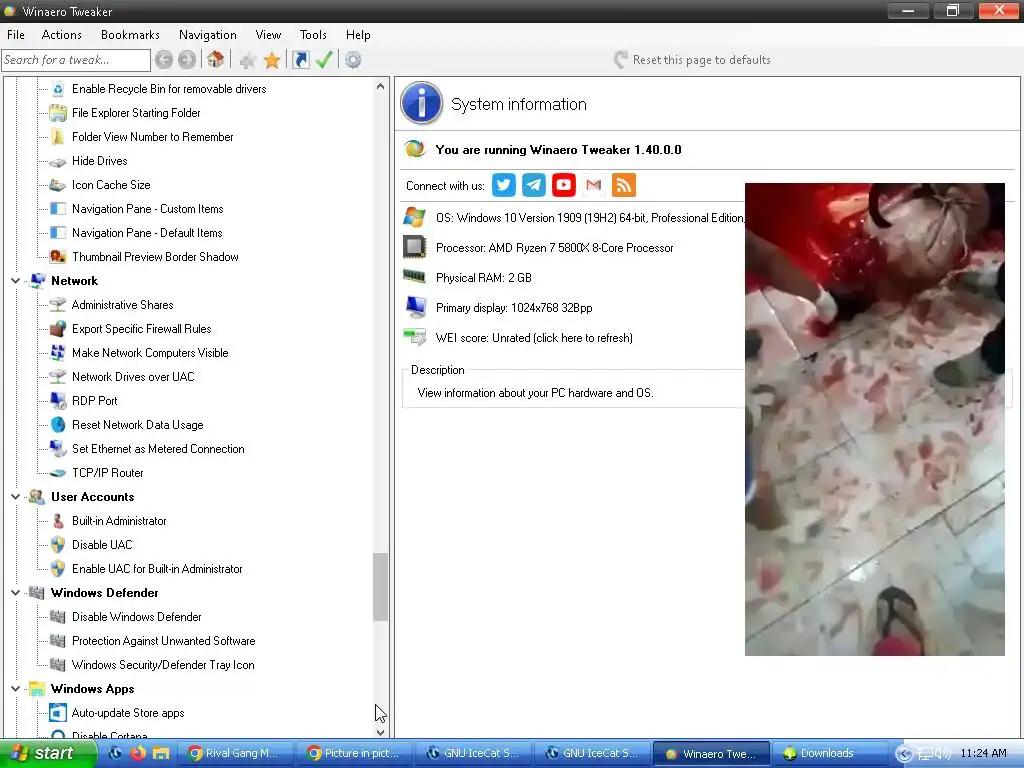
Task: Click the taskbar clock showing 11:24 AM
Action: [983, 754]
